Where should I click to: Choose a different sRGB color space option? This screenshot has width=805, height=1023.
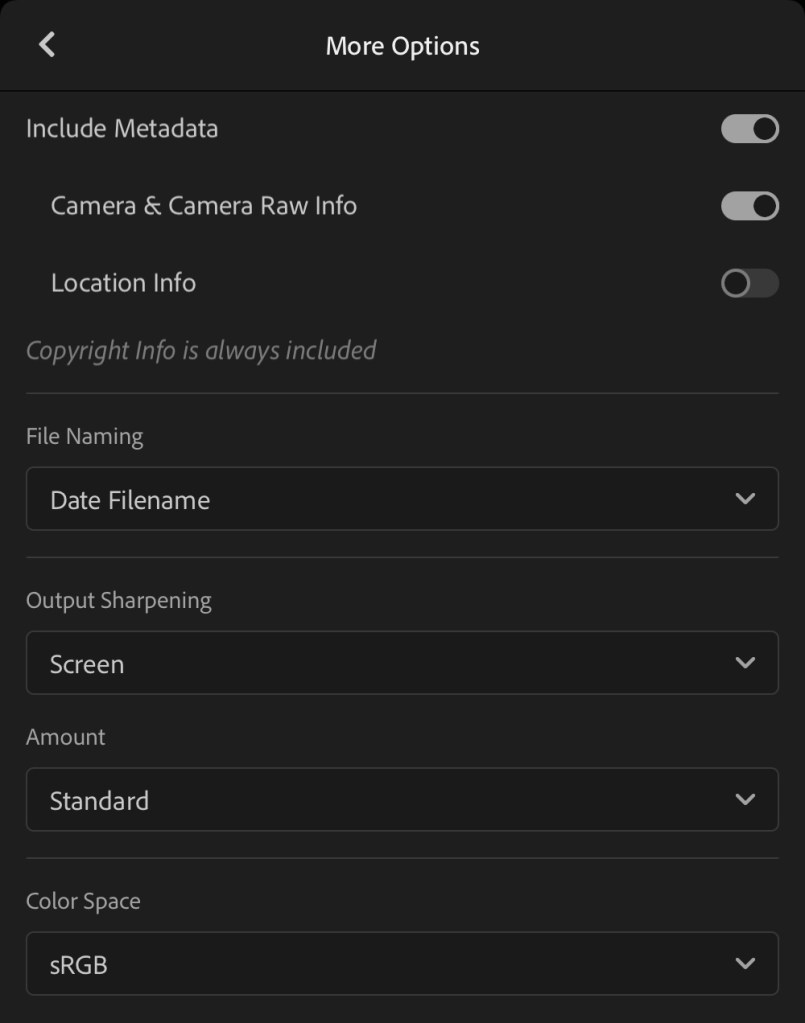point(400,964)
